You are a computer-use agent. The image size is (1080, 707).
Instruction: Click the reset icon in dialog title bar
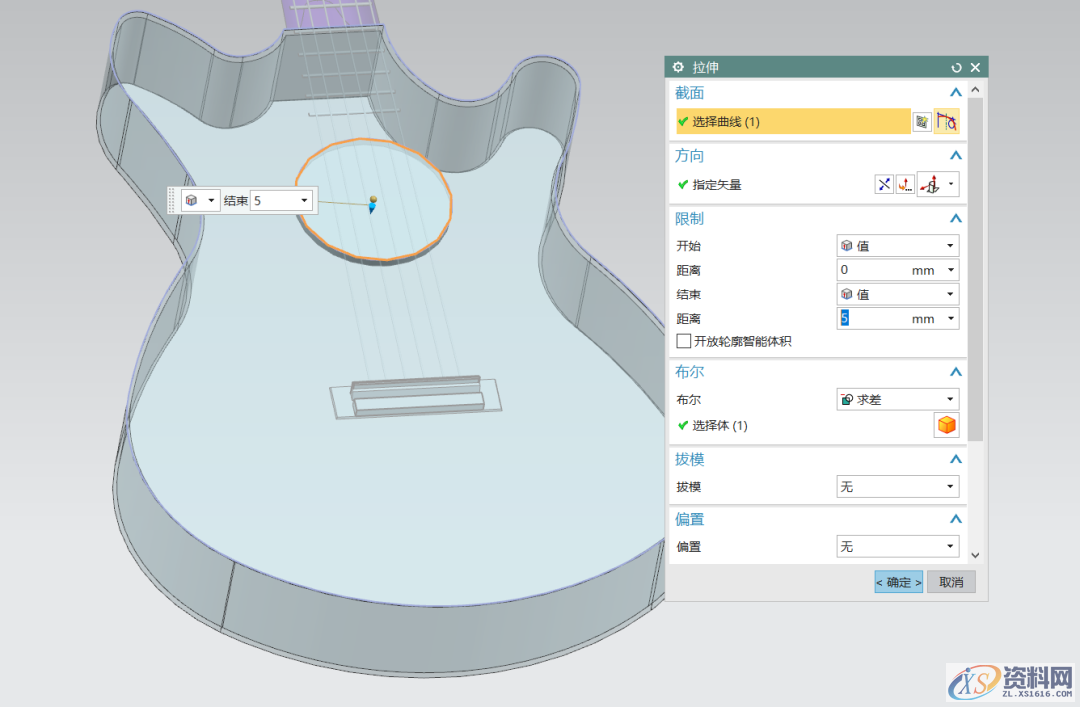point(957,67)
